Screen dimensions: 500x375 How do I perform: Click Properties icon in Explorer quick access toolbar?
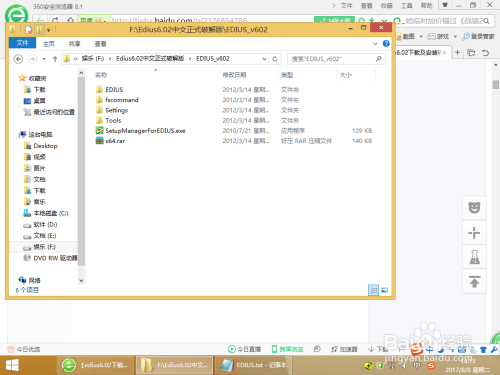click(29, 30)
